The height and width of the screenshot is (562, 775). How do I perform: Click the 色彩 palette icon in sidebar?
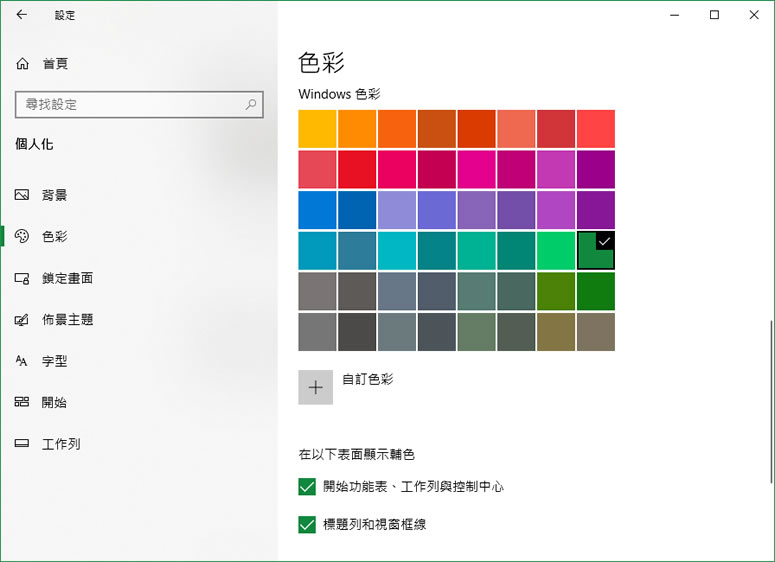point(22,237)
